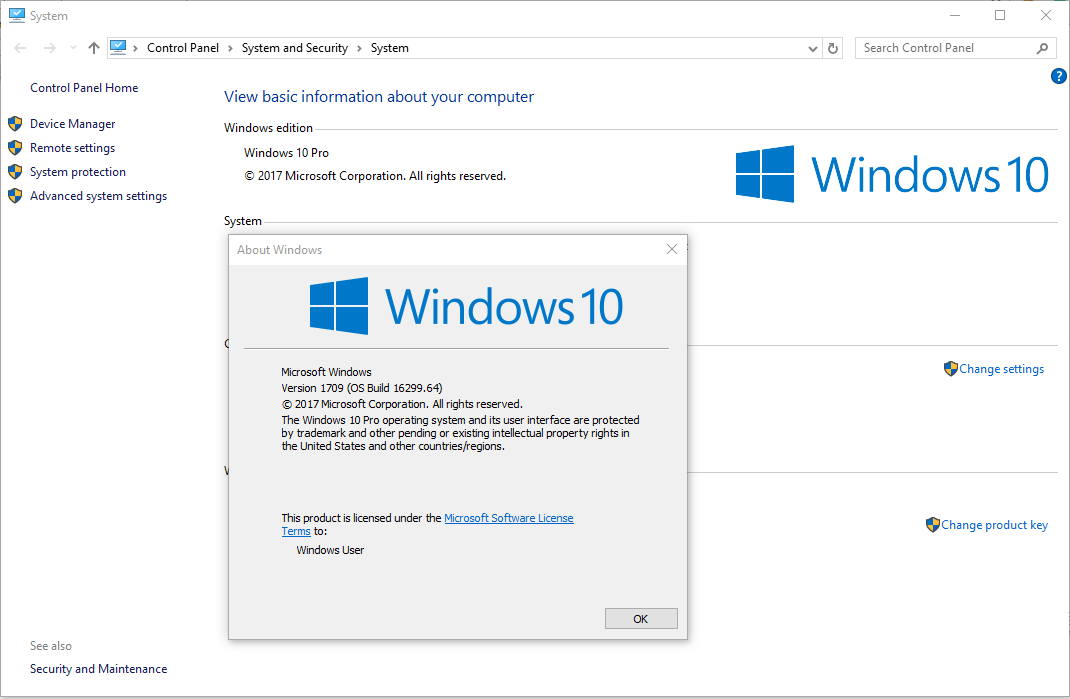Navigate to Control Panel via the breadcrumb
Image resolution: width=1070 pixels, height=699 pixels.
(183, 47)
